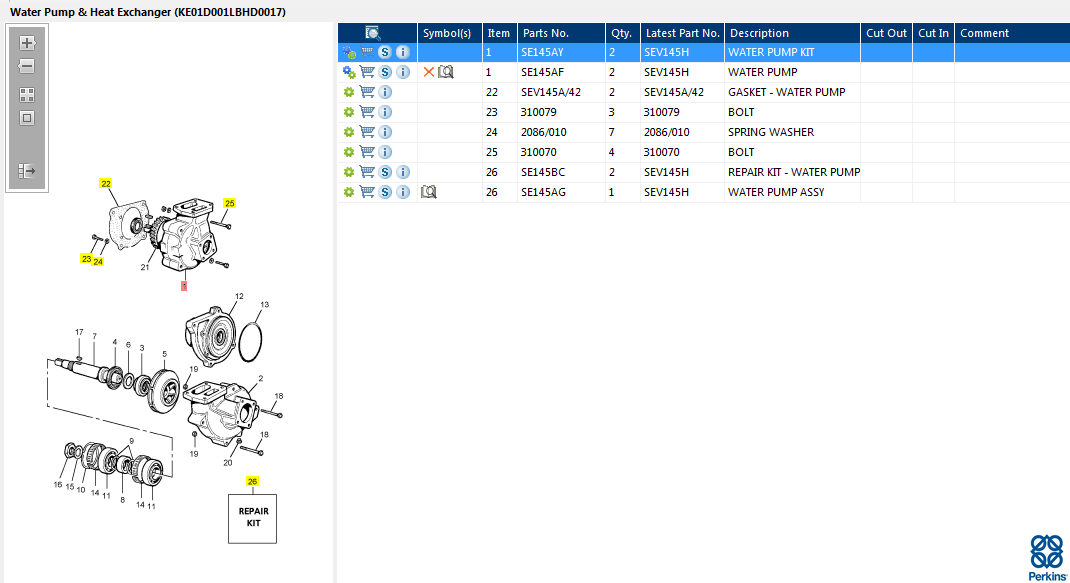1070x583 pixels.
Task: Sort by Parts No. column header
Action: pos(561,33)
